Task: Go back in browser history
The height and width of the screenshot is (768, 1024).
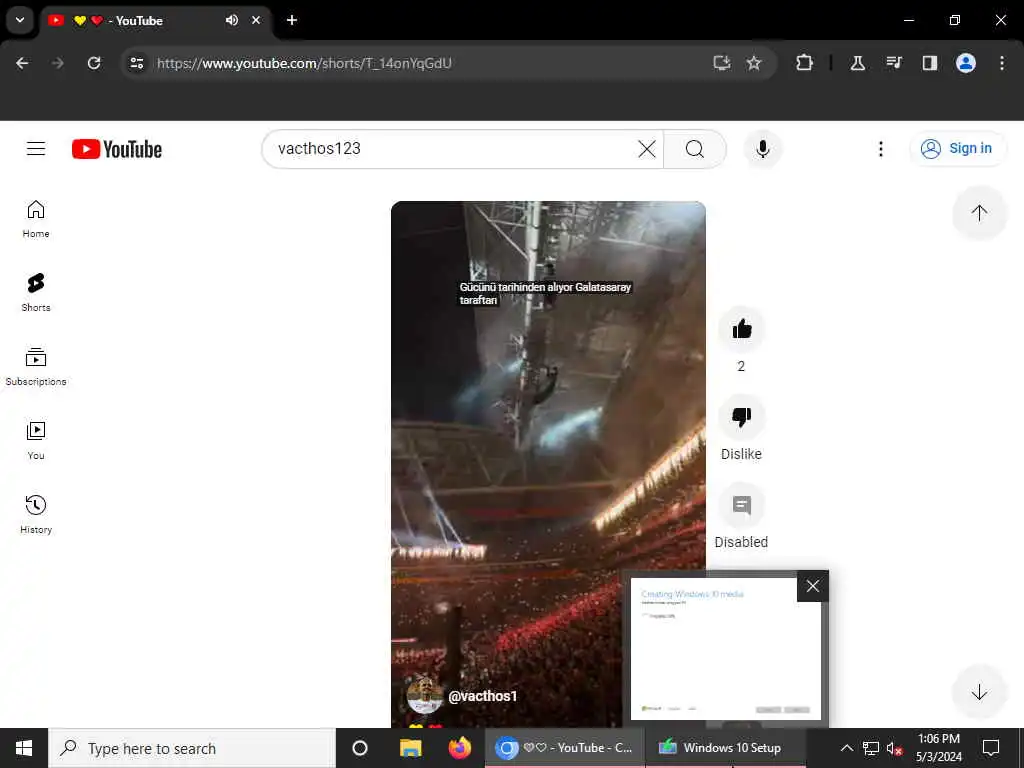Action: [x=22, y=63]
